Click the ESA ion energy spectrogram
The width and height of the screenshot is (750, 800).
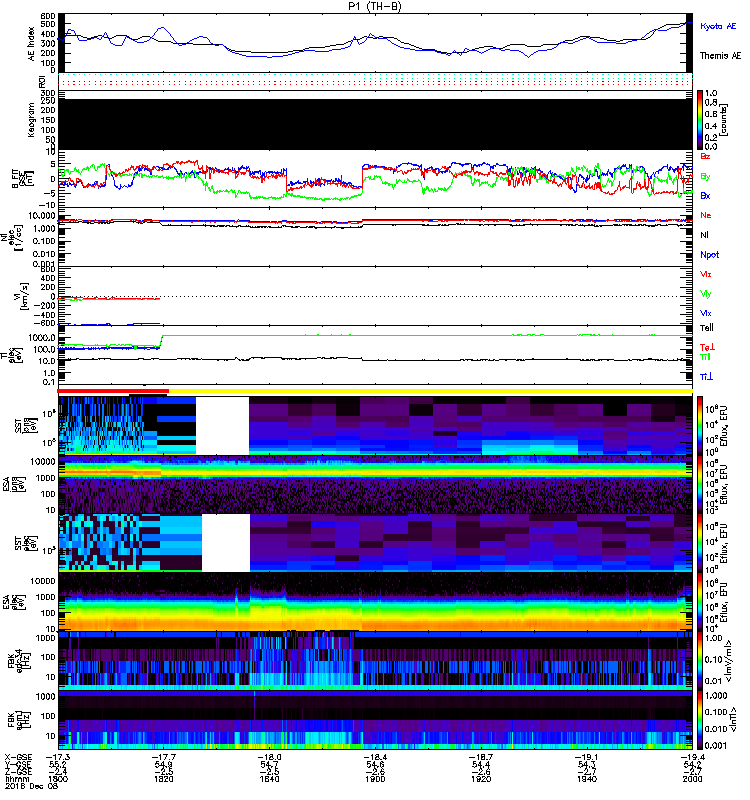[x=375, y=484]
